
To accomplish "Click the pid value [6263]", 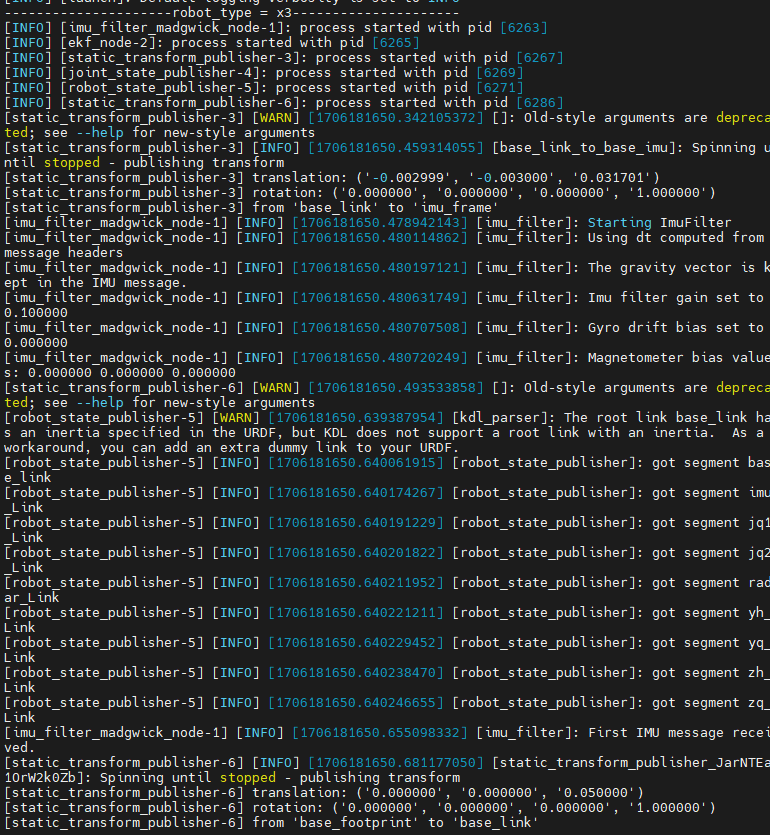I will tap(523, 28).
